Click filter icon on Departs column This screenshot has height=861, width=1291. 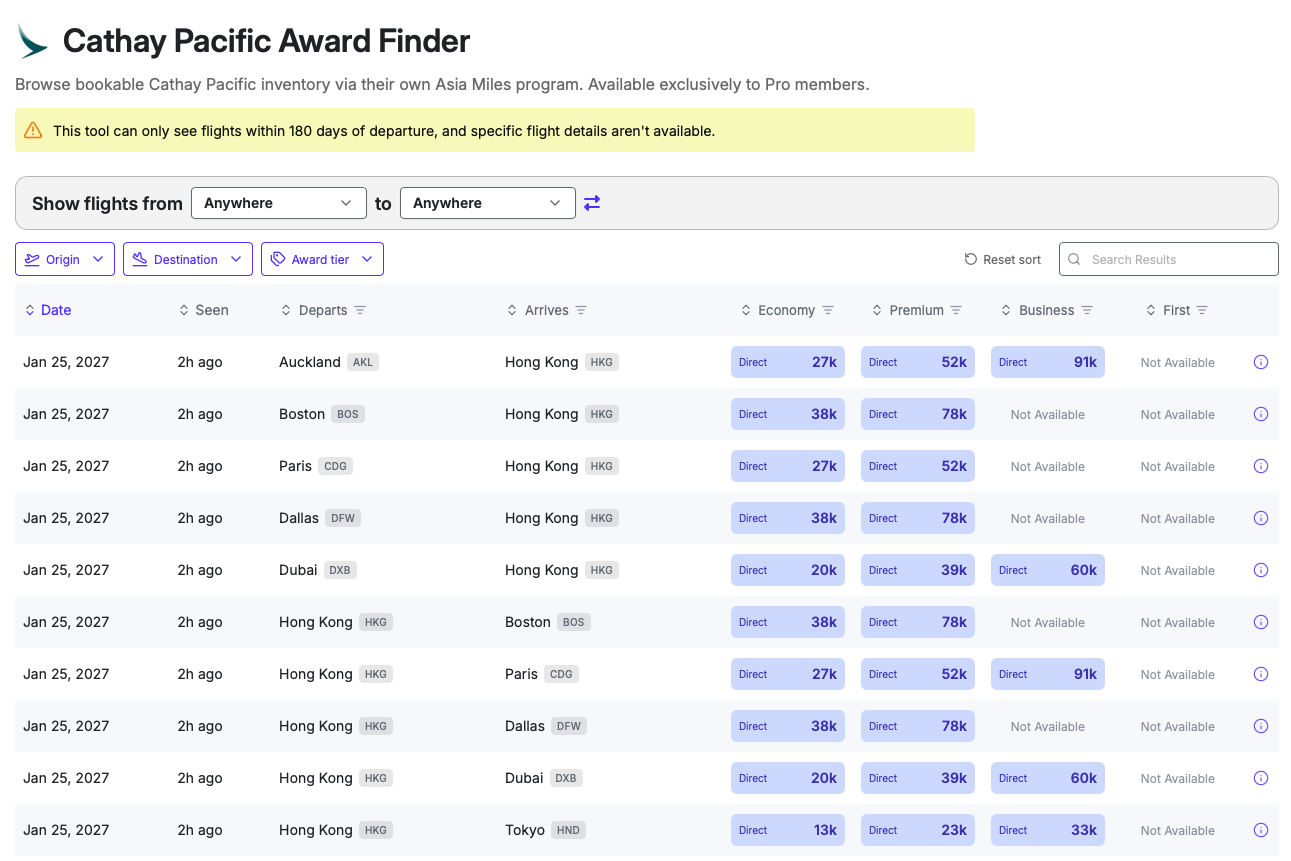[x=360, y=310]
